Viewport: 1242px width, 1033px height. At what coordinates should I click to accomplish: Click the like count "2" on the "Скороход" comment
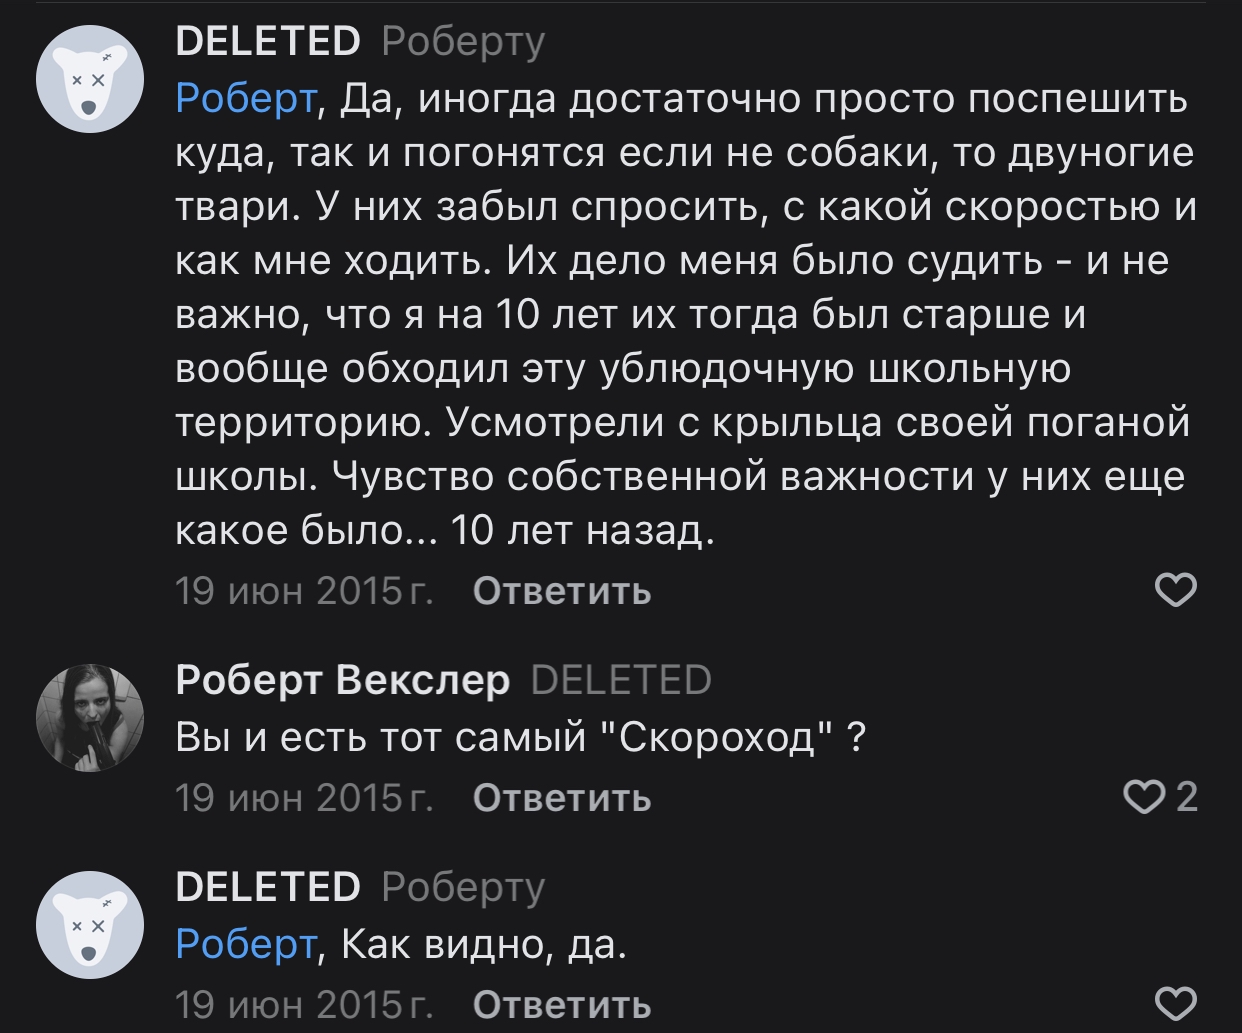pyautogui.click(x=1186, y=797)
